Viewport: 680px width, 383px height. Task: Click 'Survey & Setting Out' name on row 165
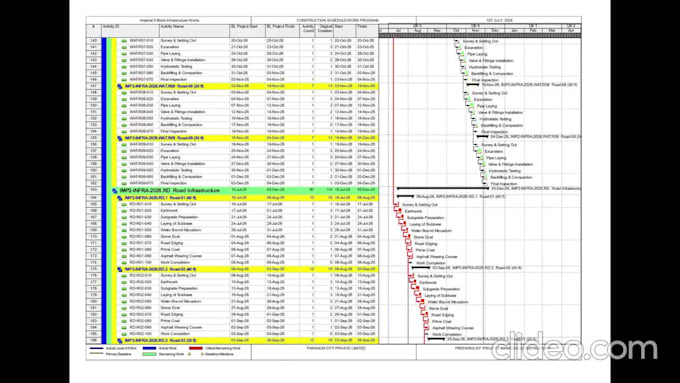[x=178, y=204]
